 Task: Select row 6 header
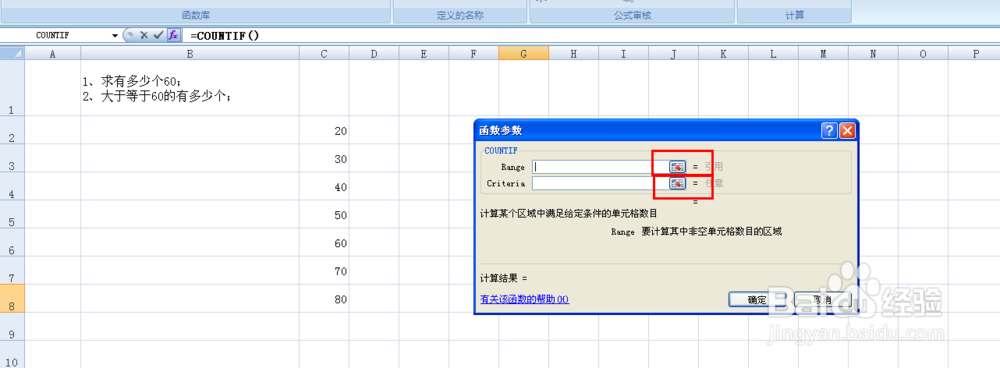(12, 242)
